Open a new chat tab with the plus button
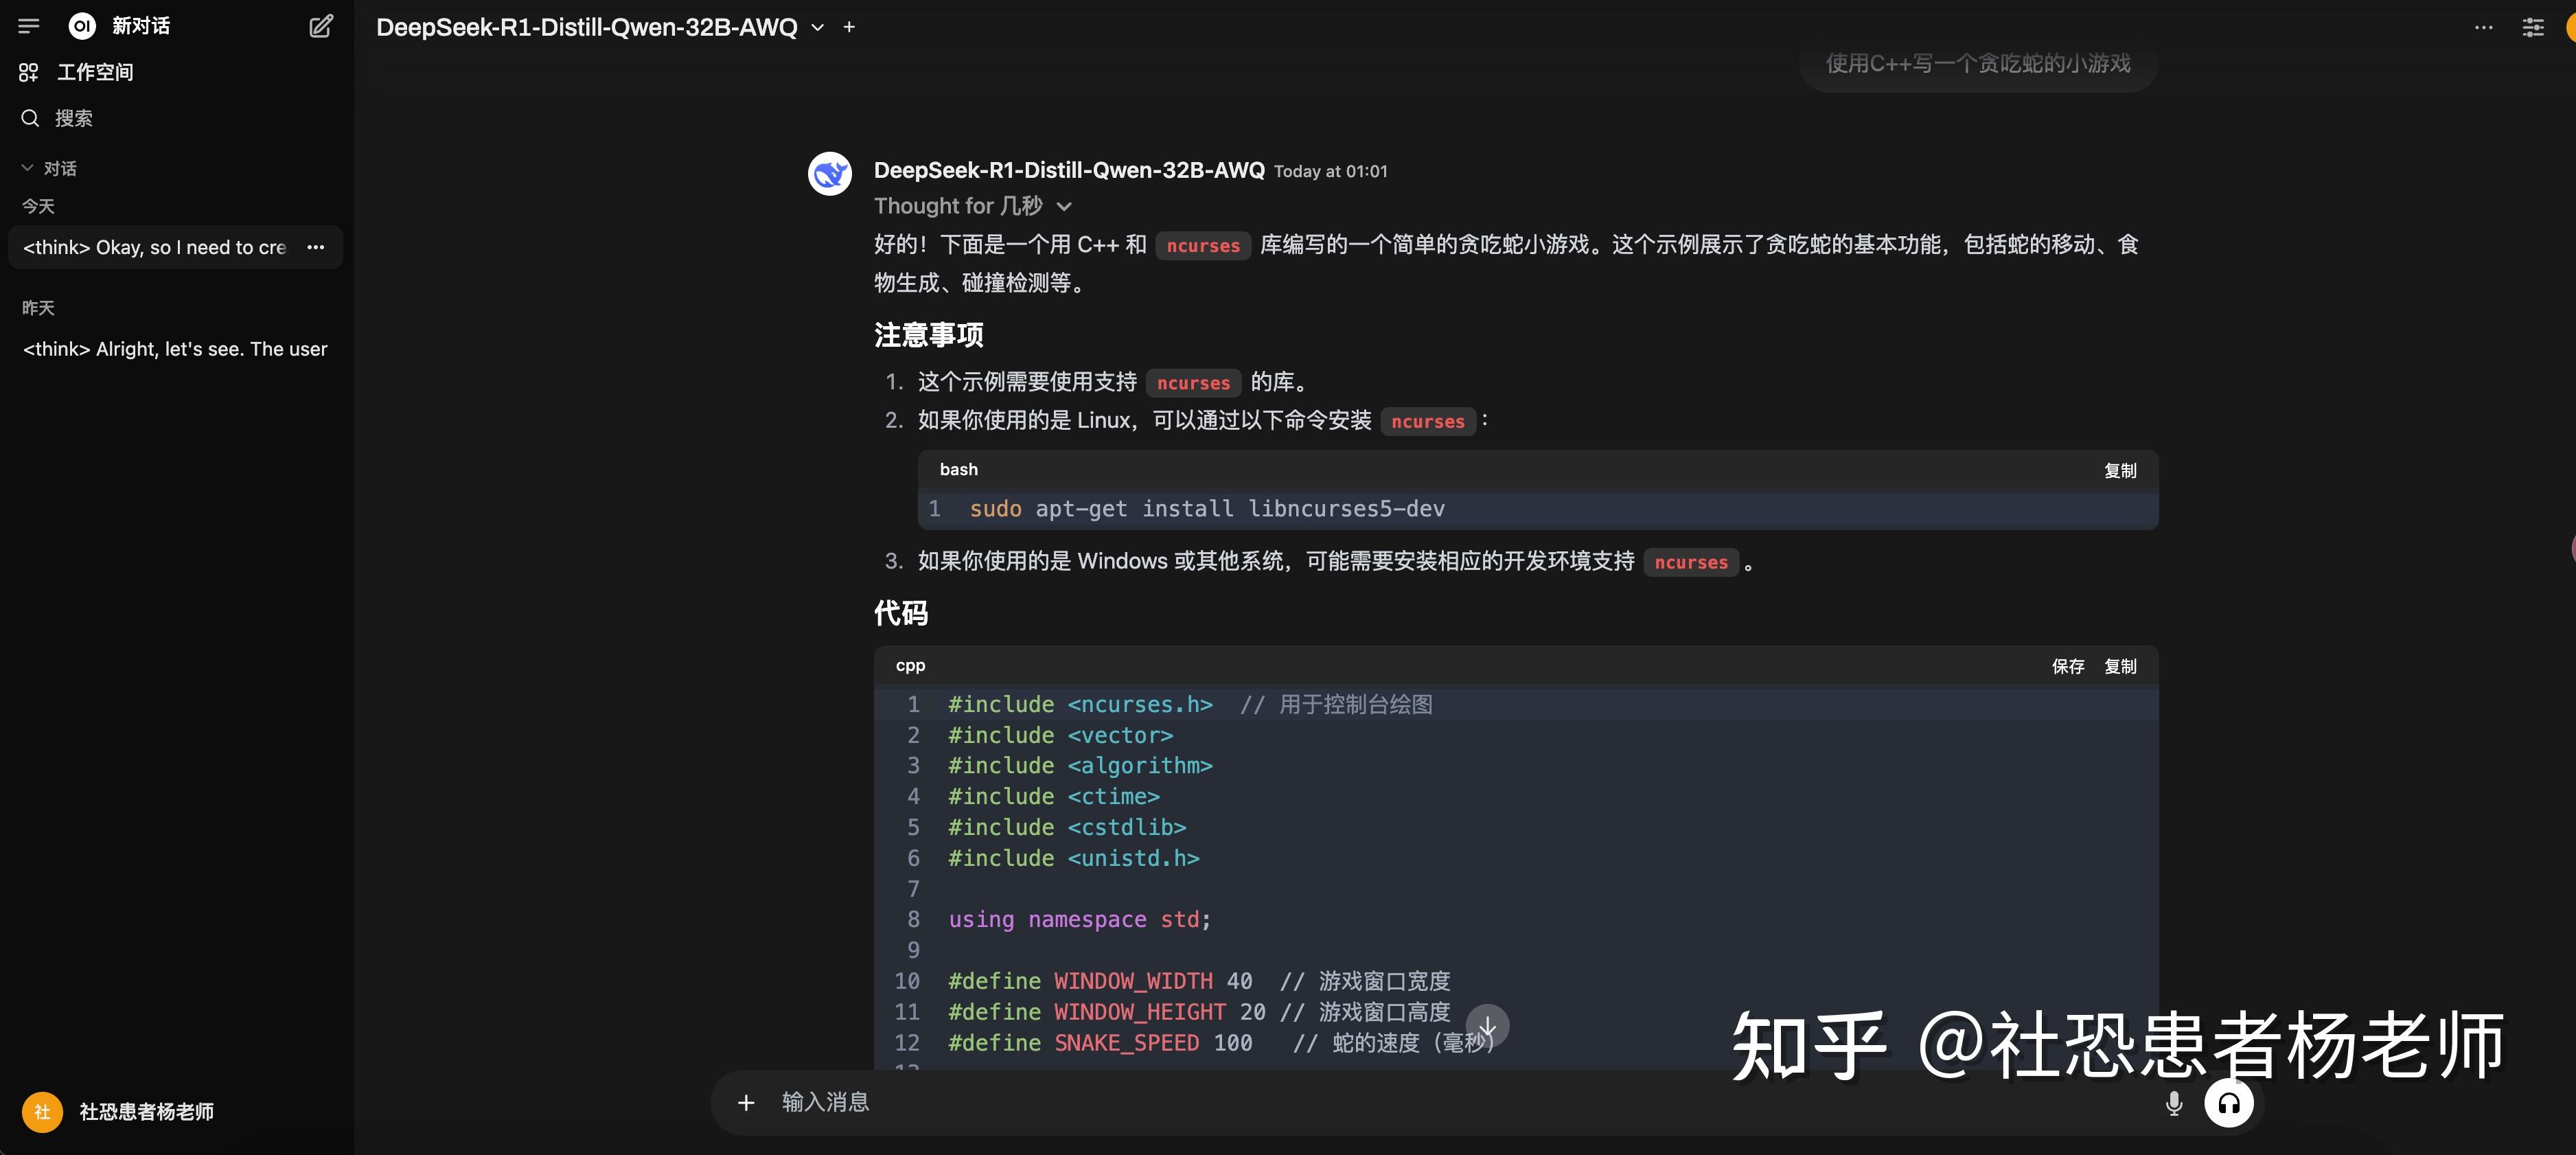Image resolution: width=2576 pixels, height=1155 pixels. tap(849, 27)
